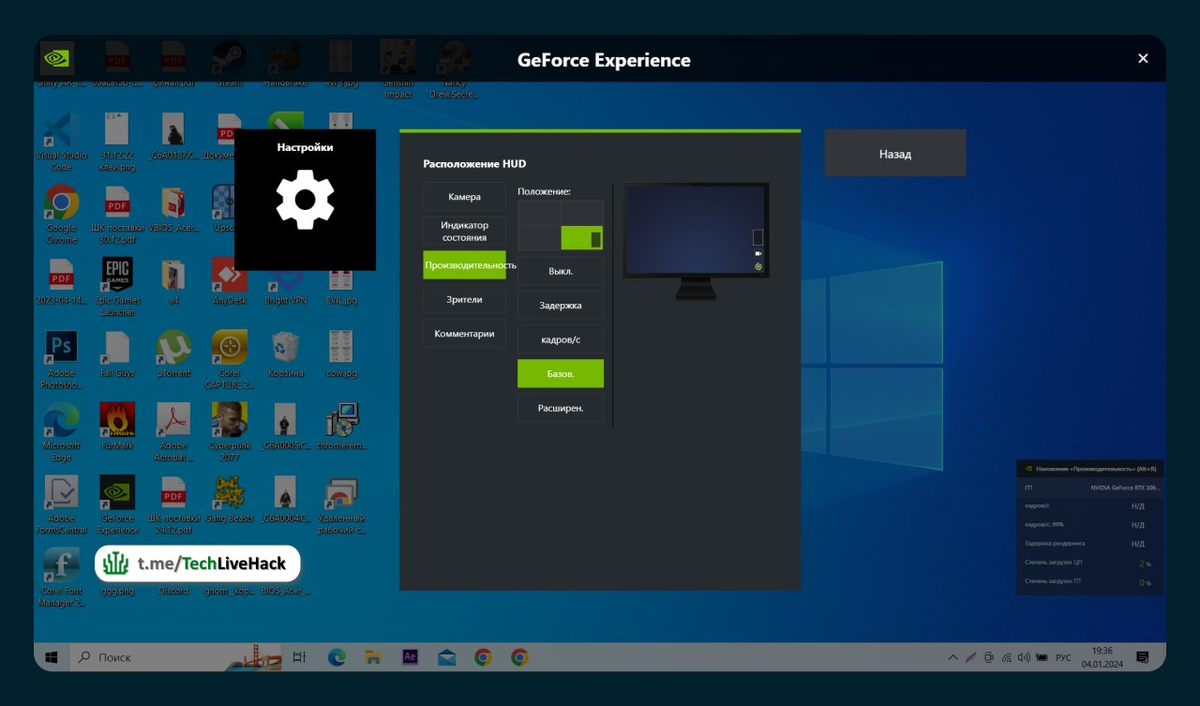
Task: Place the HUD in the top-right quadrant
Action: click(582, 213)
